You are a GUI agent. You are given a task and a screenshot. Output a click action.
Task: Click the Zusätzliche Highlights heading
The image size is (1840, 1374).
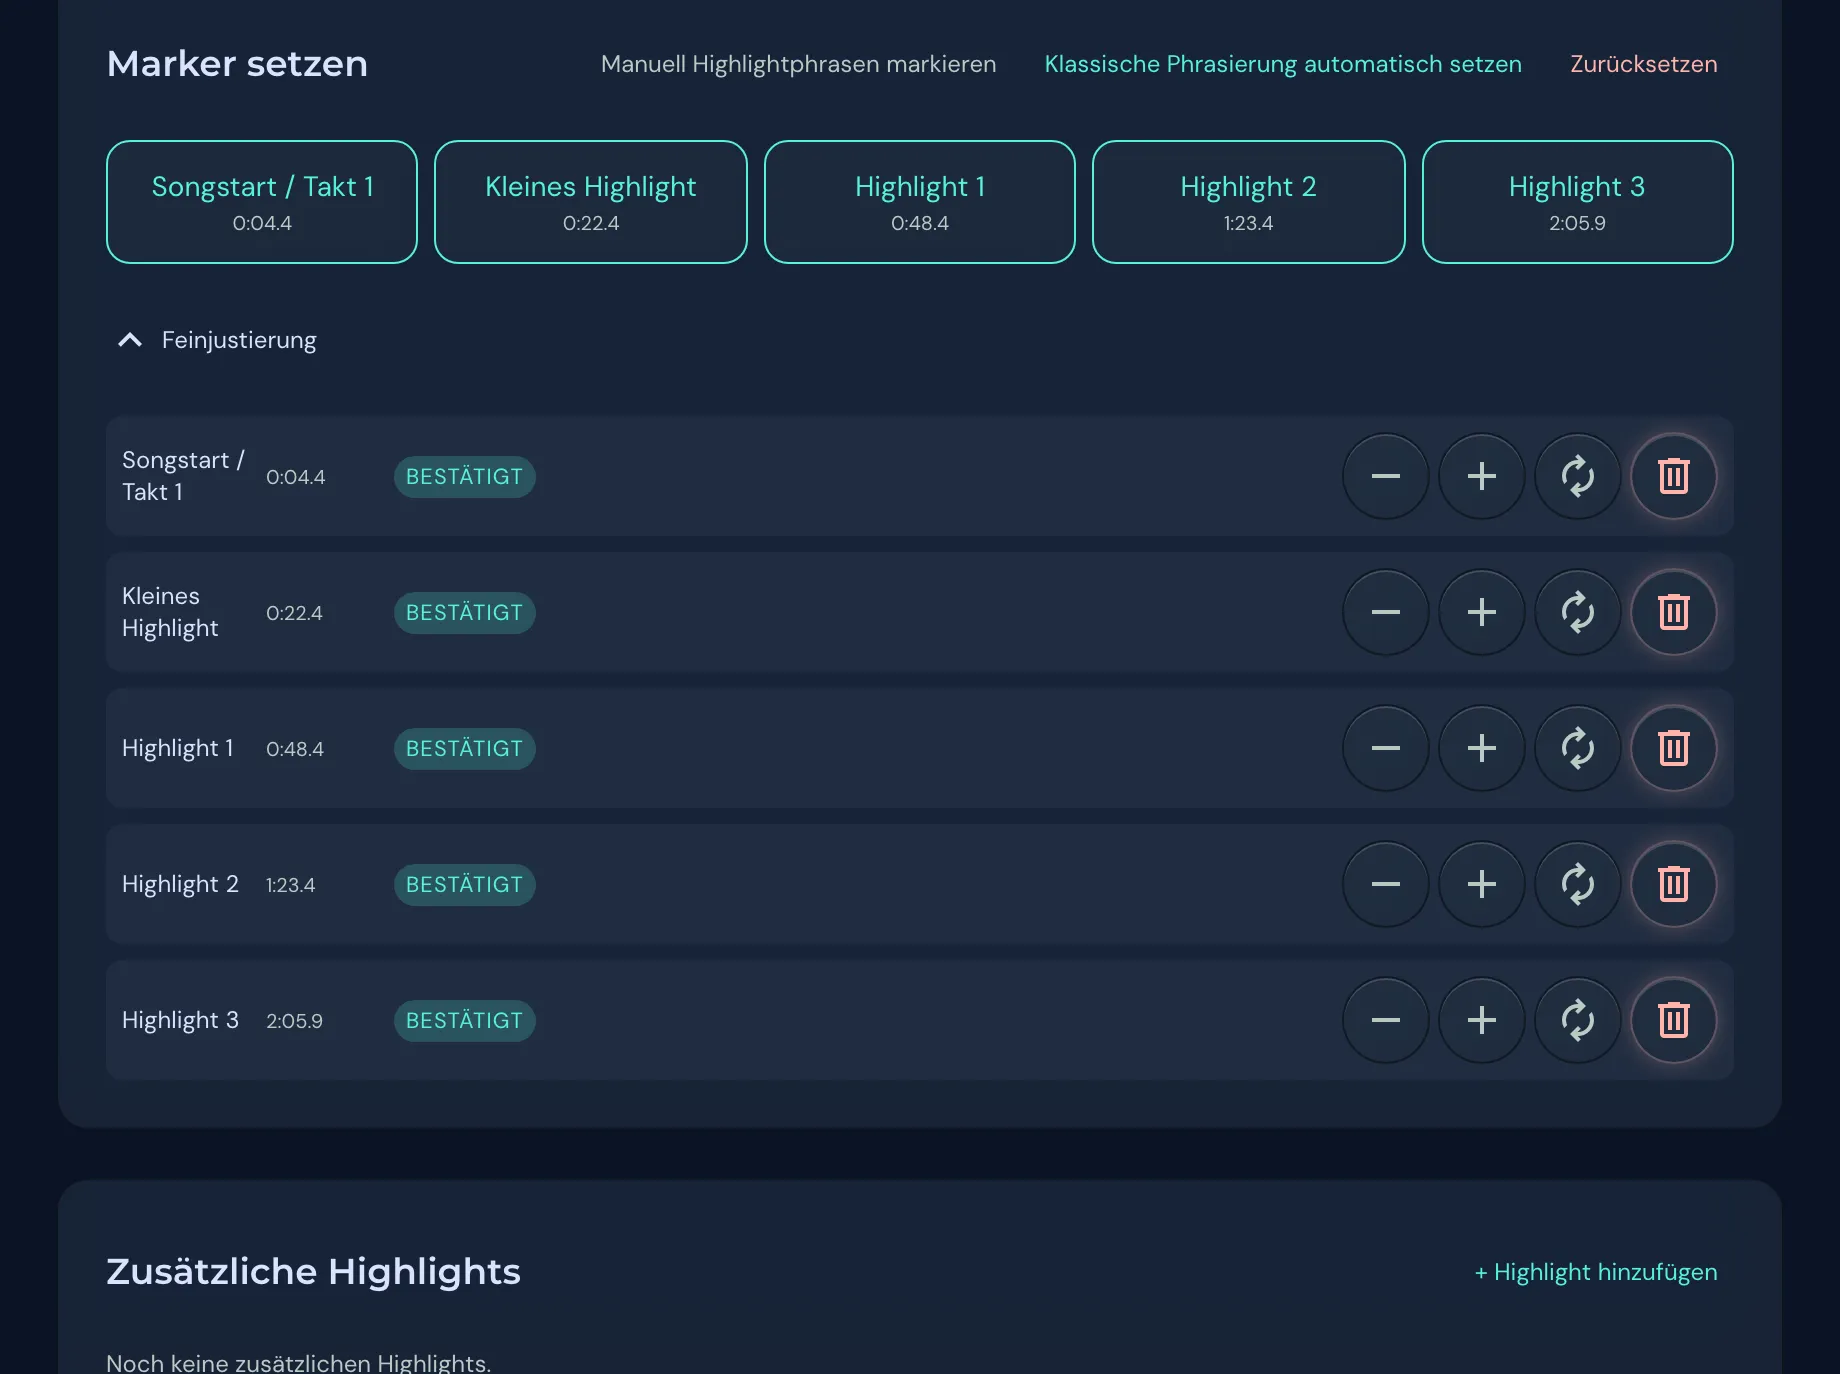[x=313, y=1272]
